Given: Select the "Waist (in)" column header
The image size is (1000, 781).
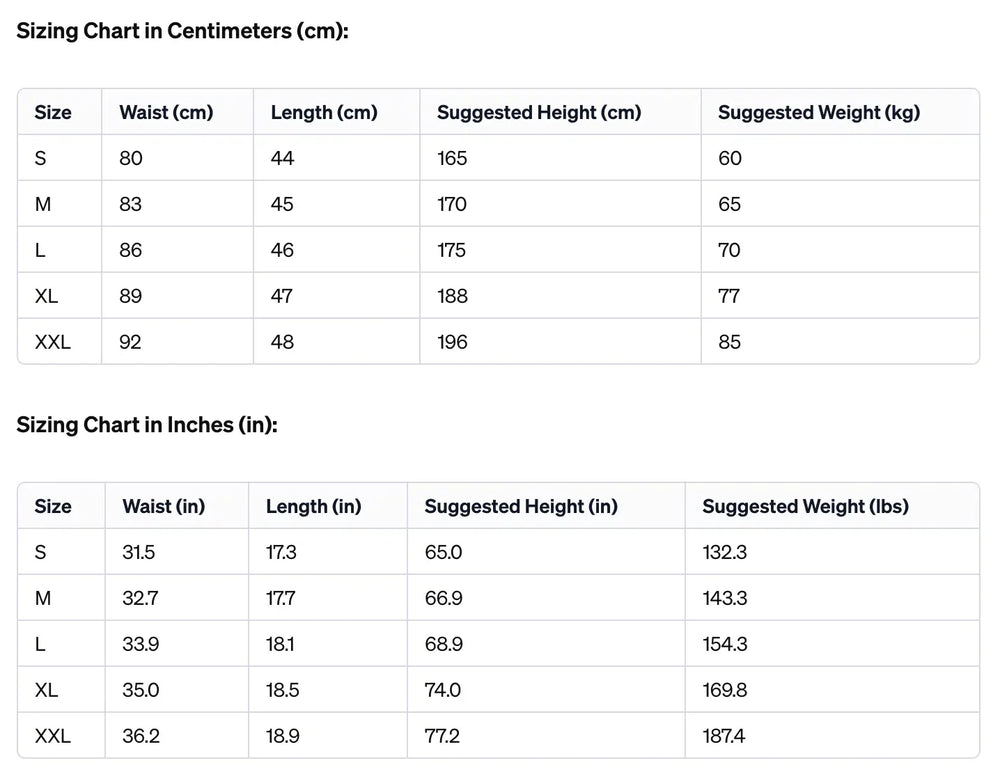Looking at the screenshot, I should (163, 507).
